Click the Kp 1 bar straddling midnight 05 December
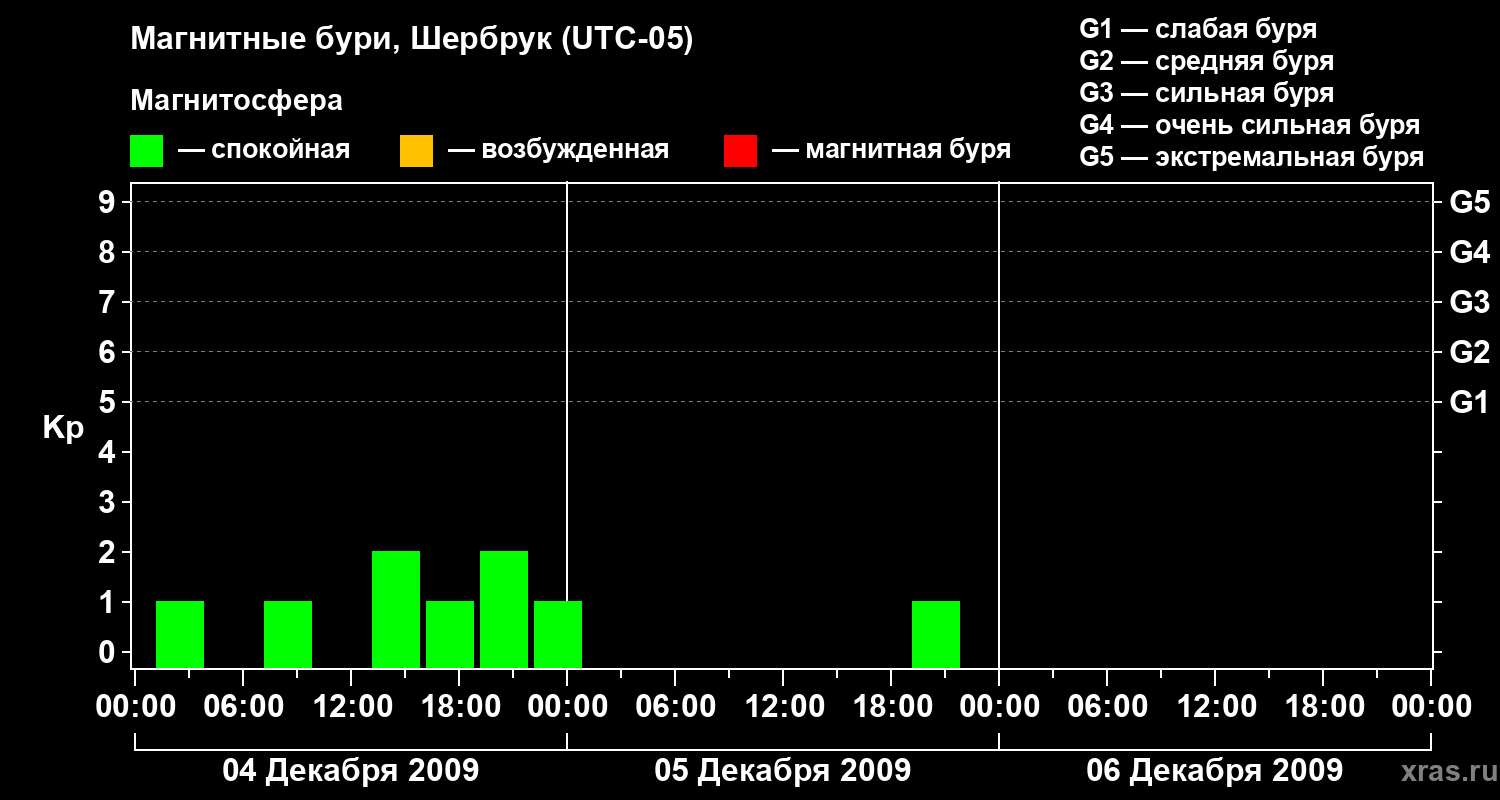The image size is (1500, 800). tap(558, 634)
